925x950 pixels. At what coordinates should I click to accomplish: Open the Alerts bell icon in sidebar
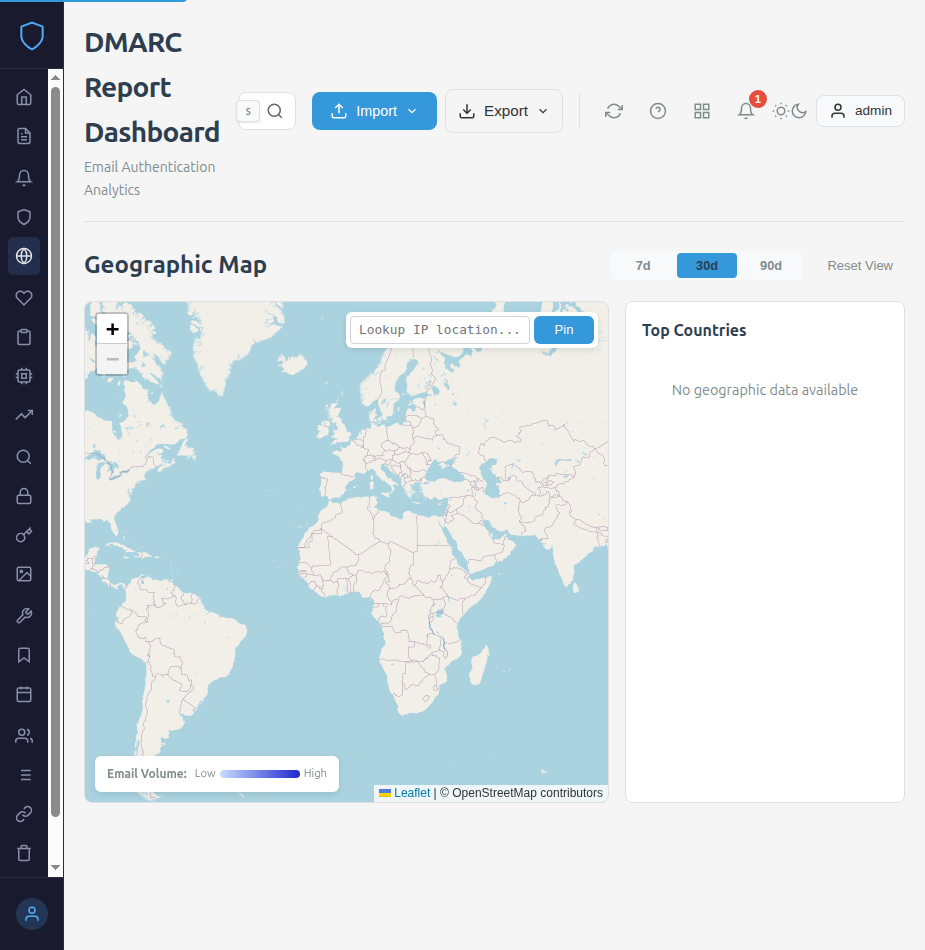point(24,177)
